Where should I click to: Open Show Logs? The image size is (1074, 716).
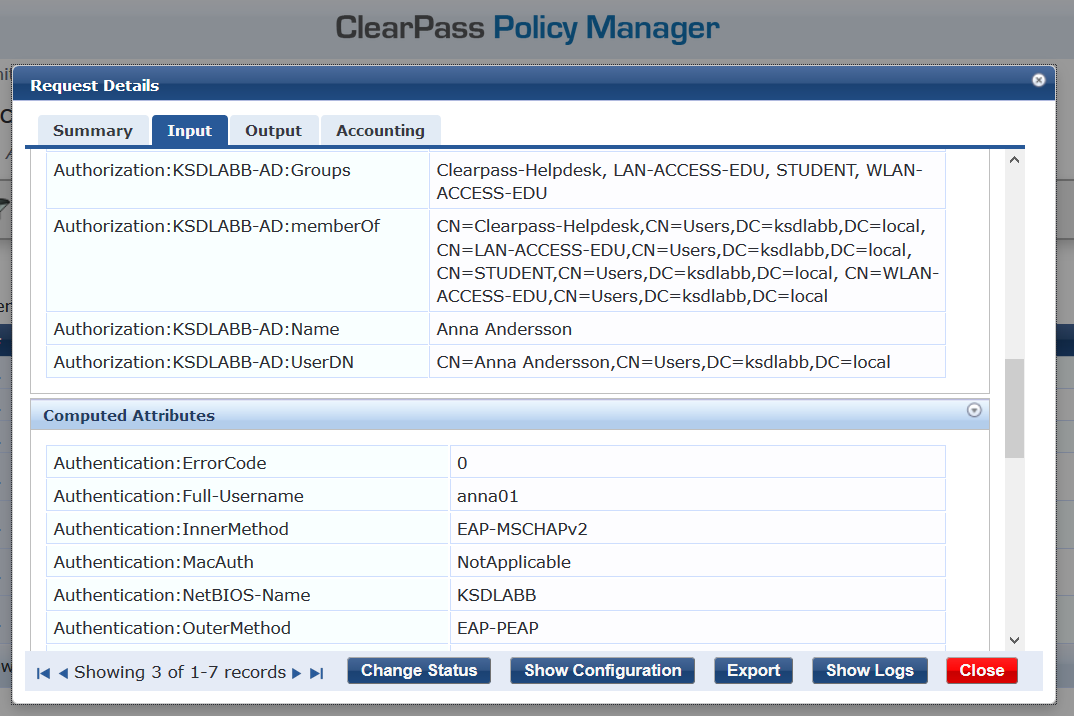click(x=870, y=671)
